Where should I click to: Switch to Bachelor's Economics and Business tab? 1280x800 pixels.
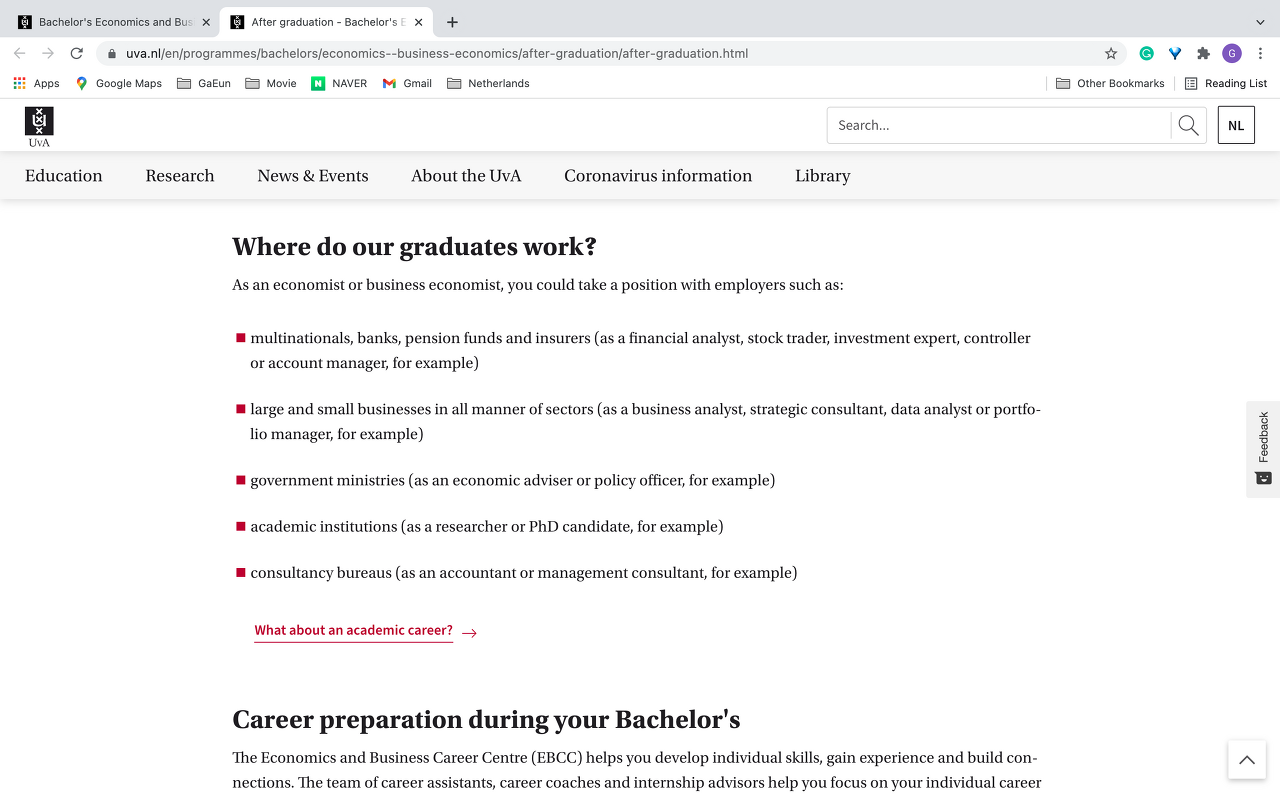pos(115,22)
